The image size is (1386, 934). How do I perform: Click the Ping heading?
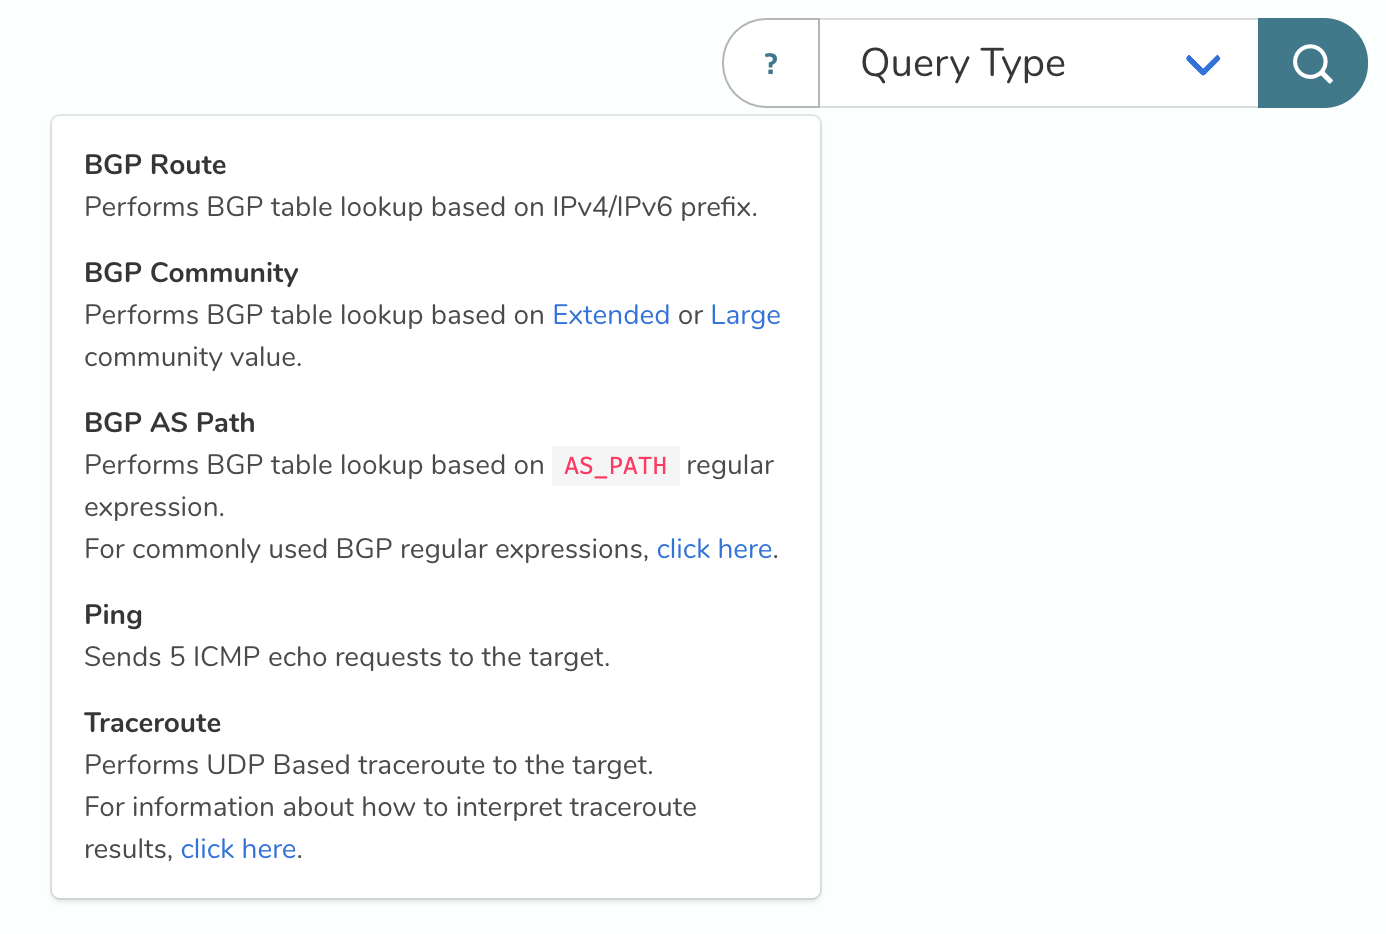(x=113, y=615)
